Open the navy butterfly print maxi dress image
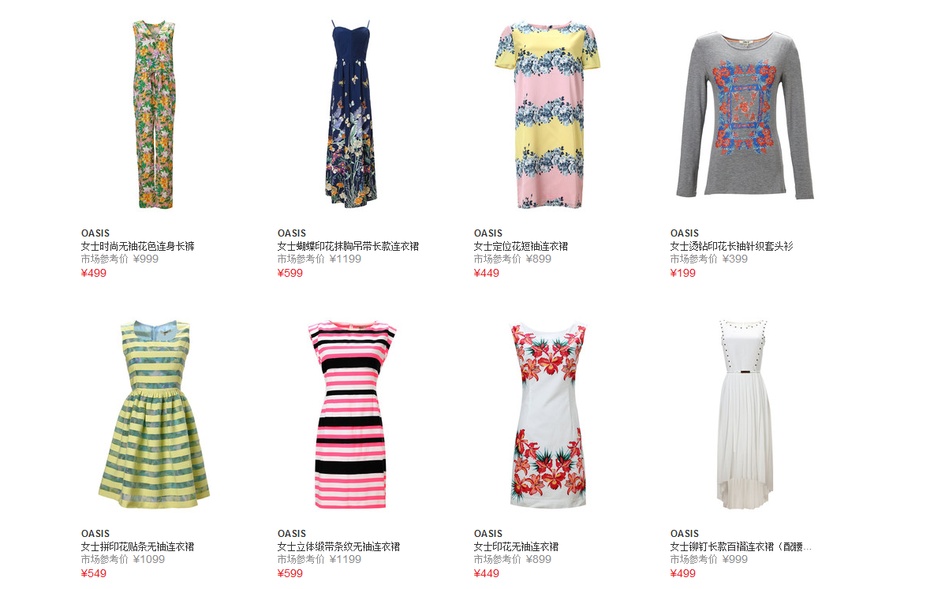Viewport: 930px width, 589px height. pyautogui.click(x=351, y=114)
